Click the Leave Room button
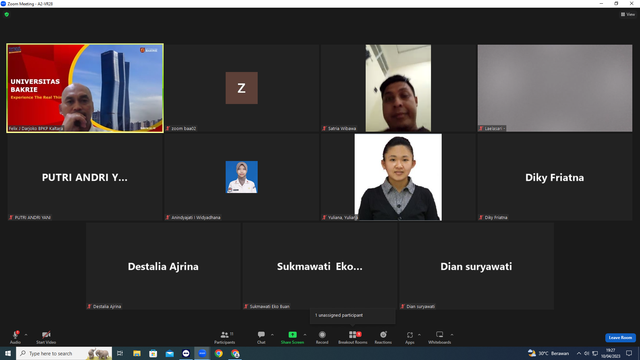This screenshot has width=640, height=360. pos(620,338)
